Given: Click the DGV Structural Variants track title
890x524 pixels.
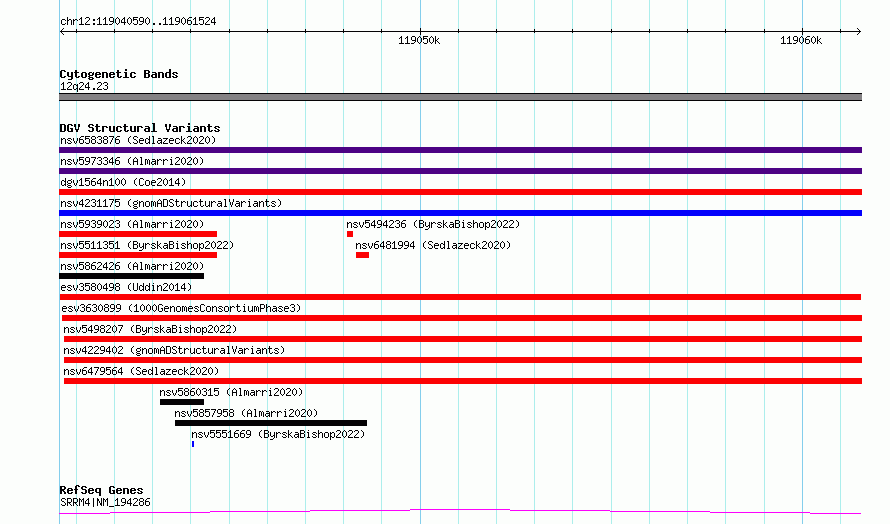Looking at the screenshot, I should tap(140, 128).
